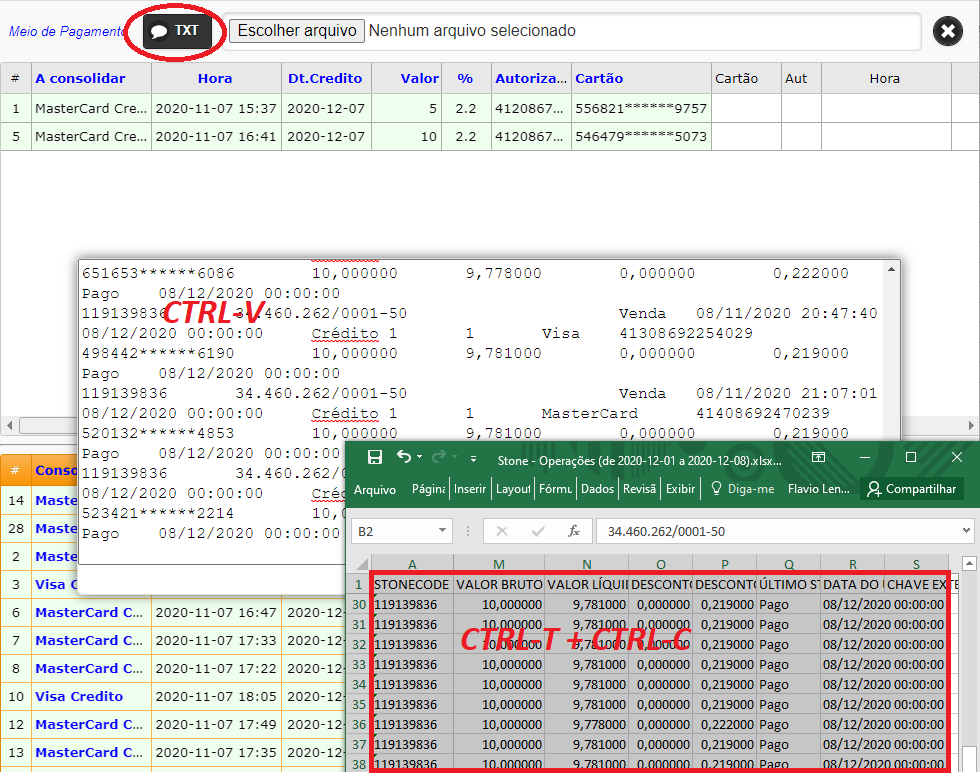Close the payment panel with the X icon

[x=948, y=31]
